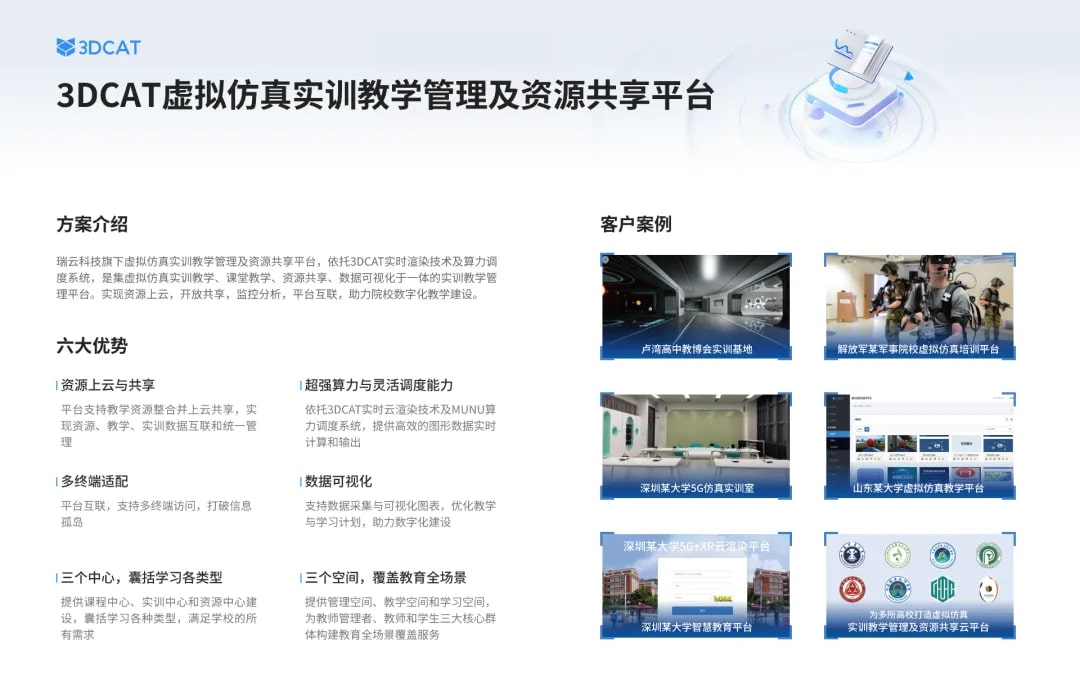Click the login form in 智慧教育平台 image
1080x681 pixels.
[x=702, y=587]
